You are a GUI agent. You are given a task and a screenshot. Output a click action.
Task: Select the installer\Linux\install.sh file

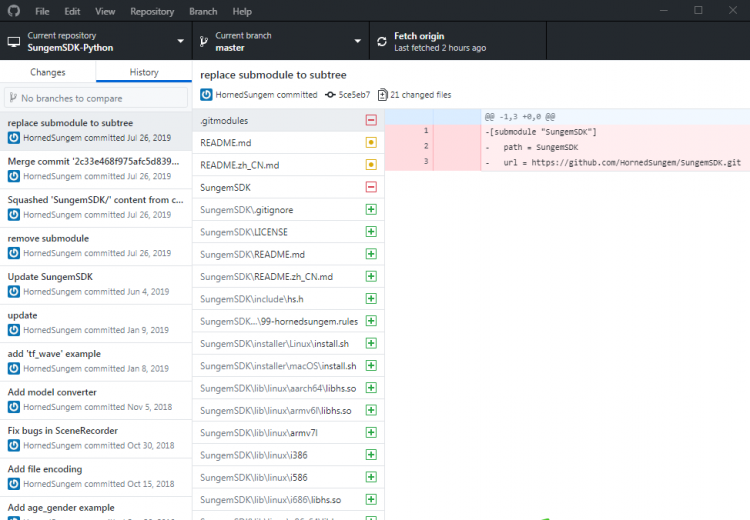coord(288,343)
